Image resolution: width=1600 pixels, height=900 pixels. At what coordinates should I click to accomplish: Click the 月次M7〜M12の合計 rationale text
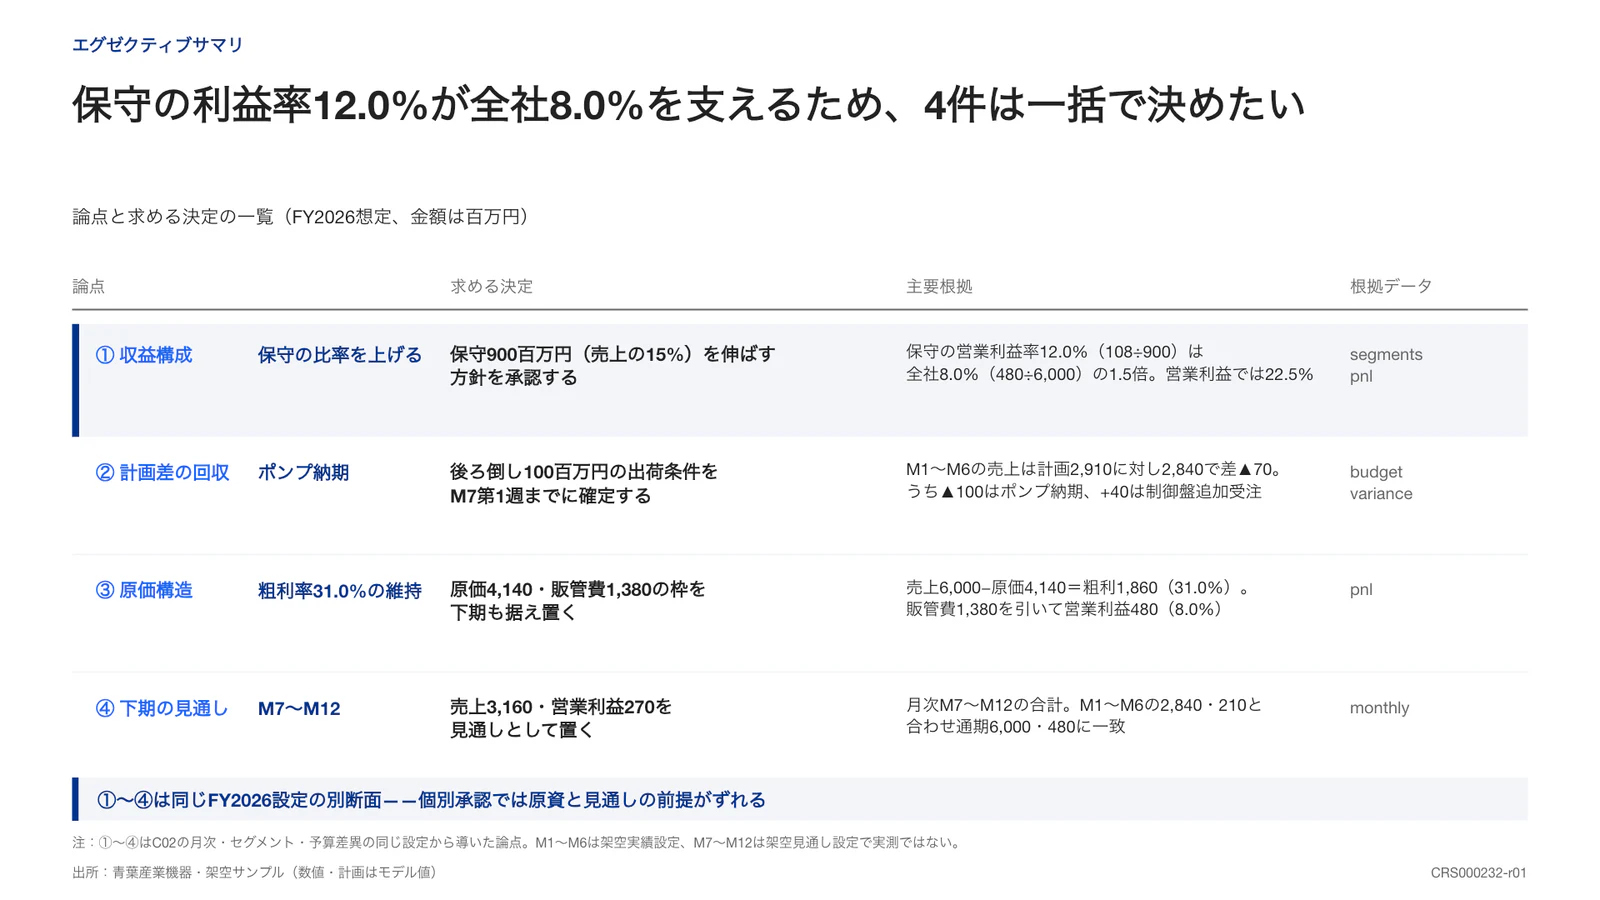pos(1084,716)
